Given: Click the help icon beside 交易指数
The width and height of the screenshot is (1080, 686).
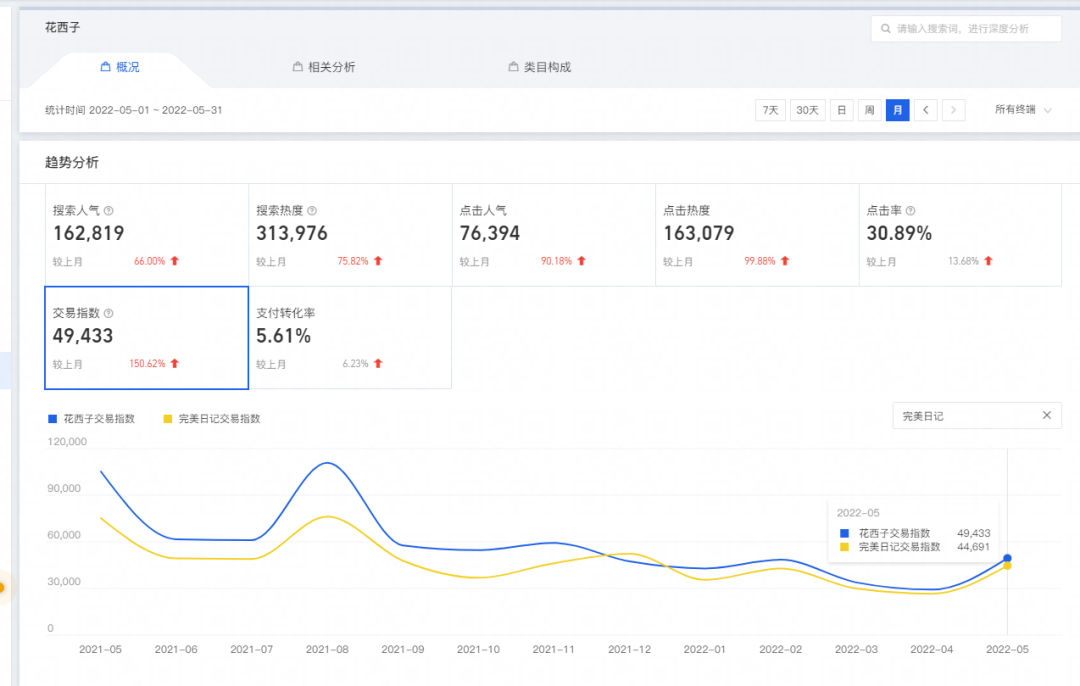Looking at the screenshot, I should pos(109,313).
